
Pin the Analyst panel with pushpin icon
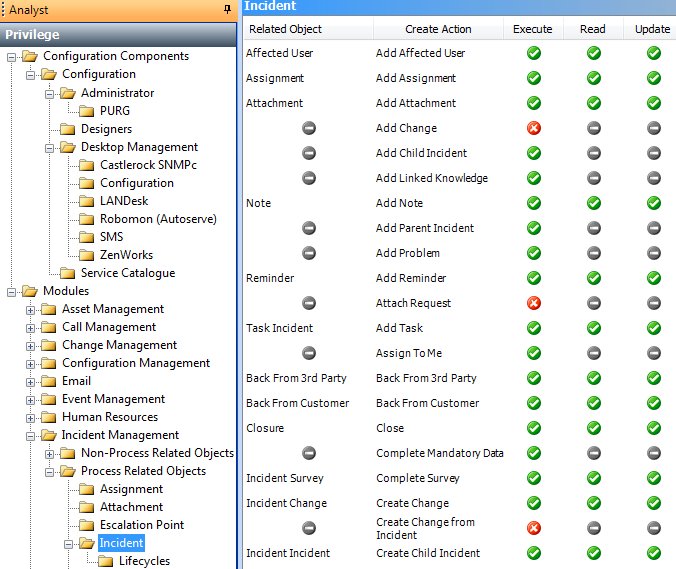(227, 9)
